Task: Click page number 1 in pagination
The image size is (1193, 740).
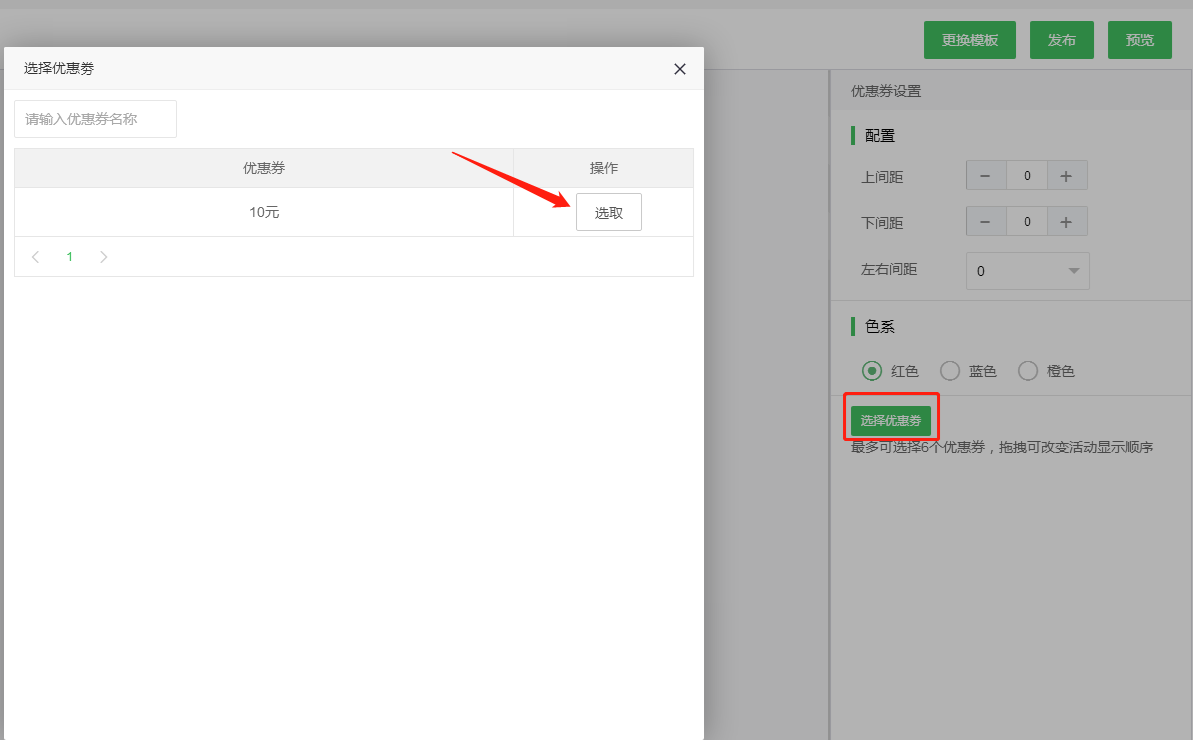Action: click(x=69, y=257)
